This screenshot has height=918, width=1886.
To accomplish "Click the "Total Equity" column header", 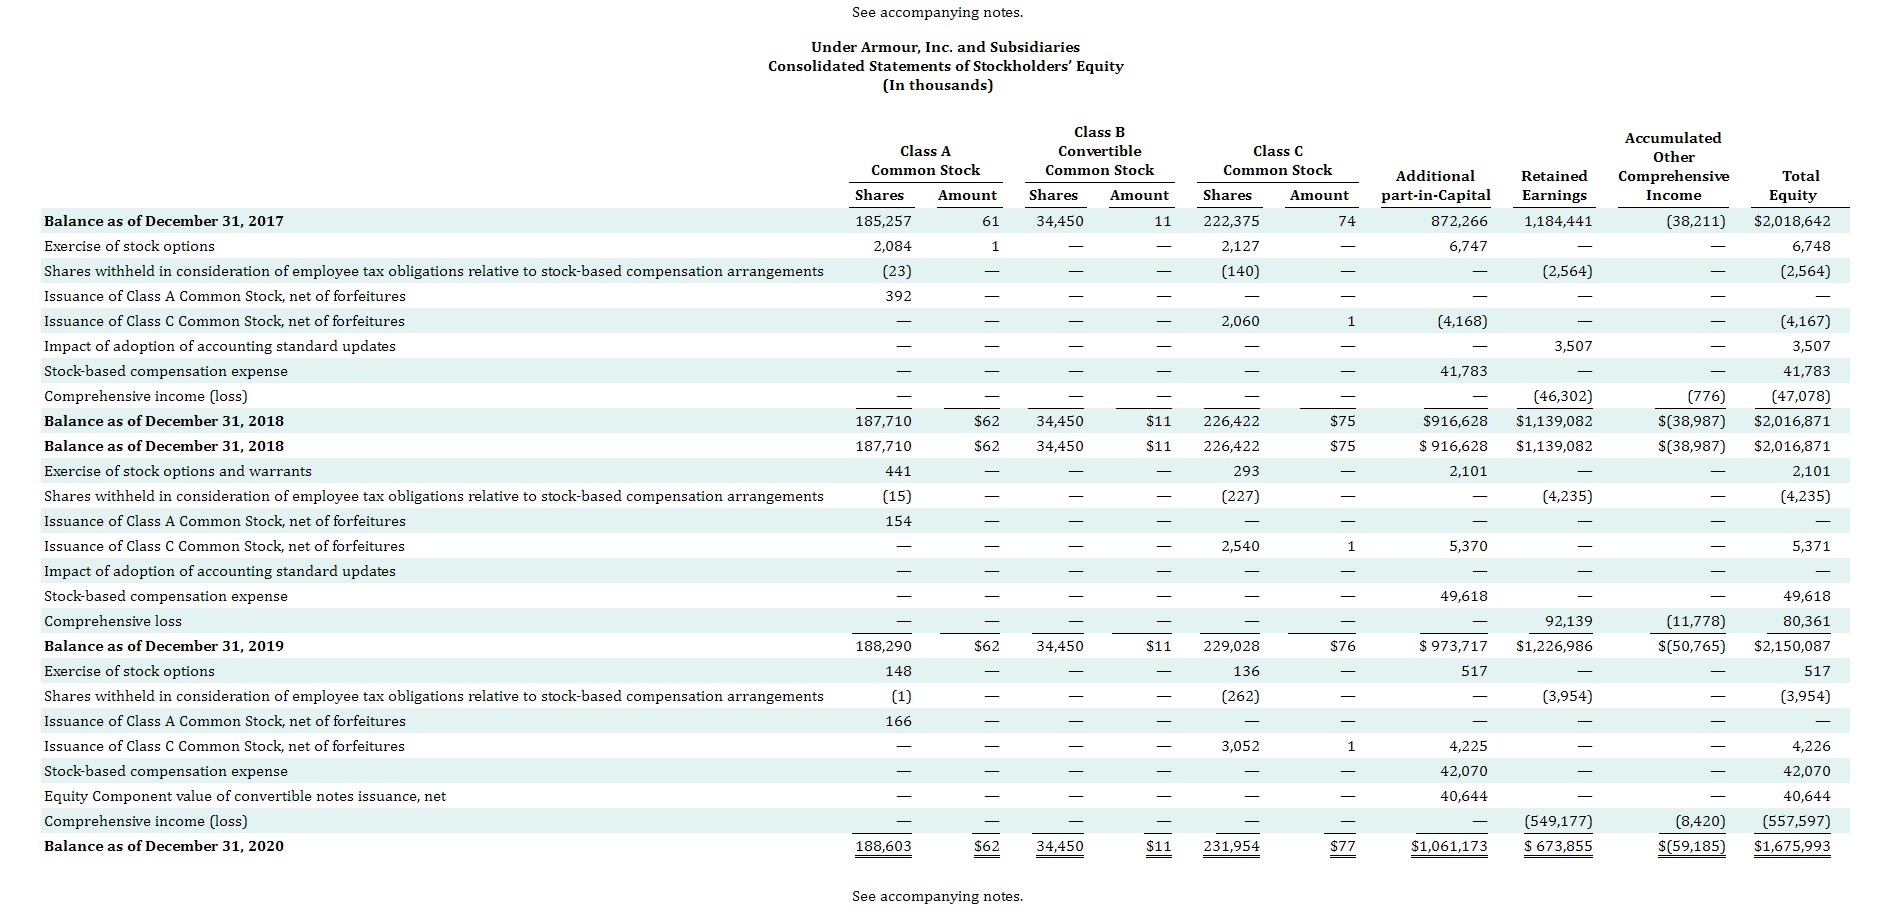I will pos(1792,185).
